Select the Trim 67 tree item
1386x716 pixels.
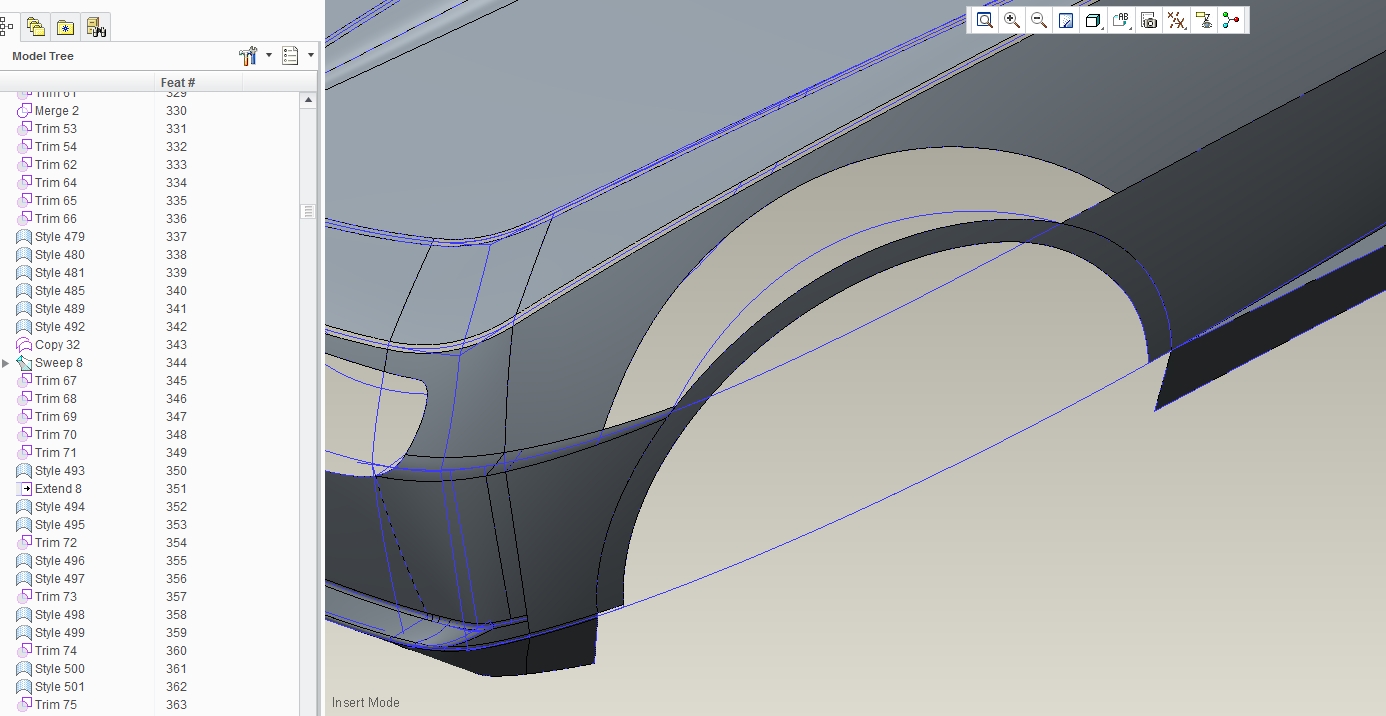(x=56, y=381)
